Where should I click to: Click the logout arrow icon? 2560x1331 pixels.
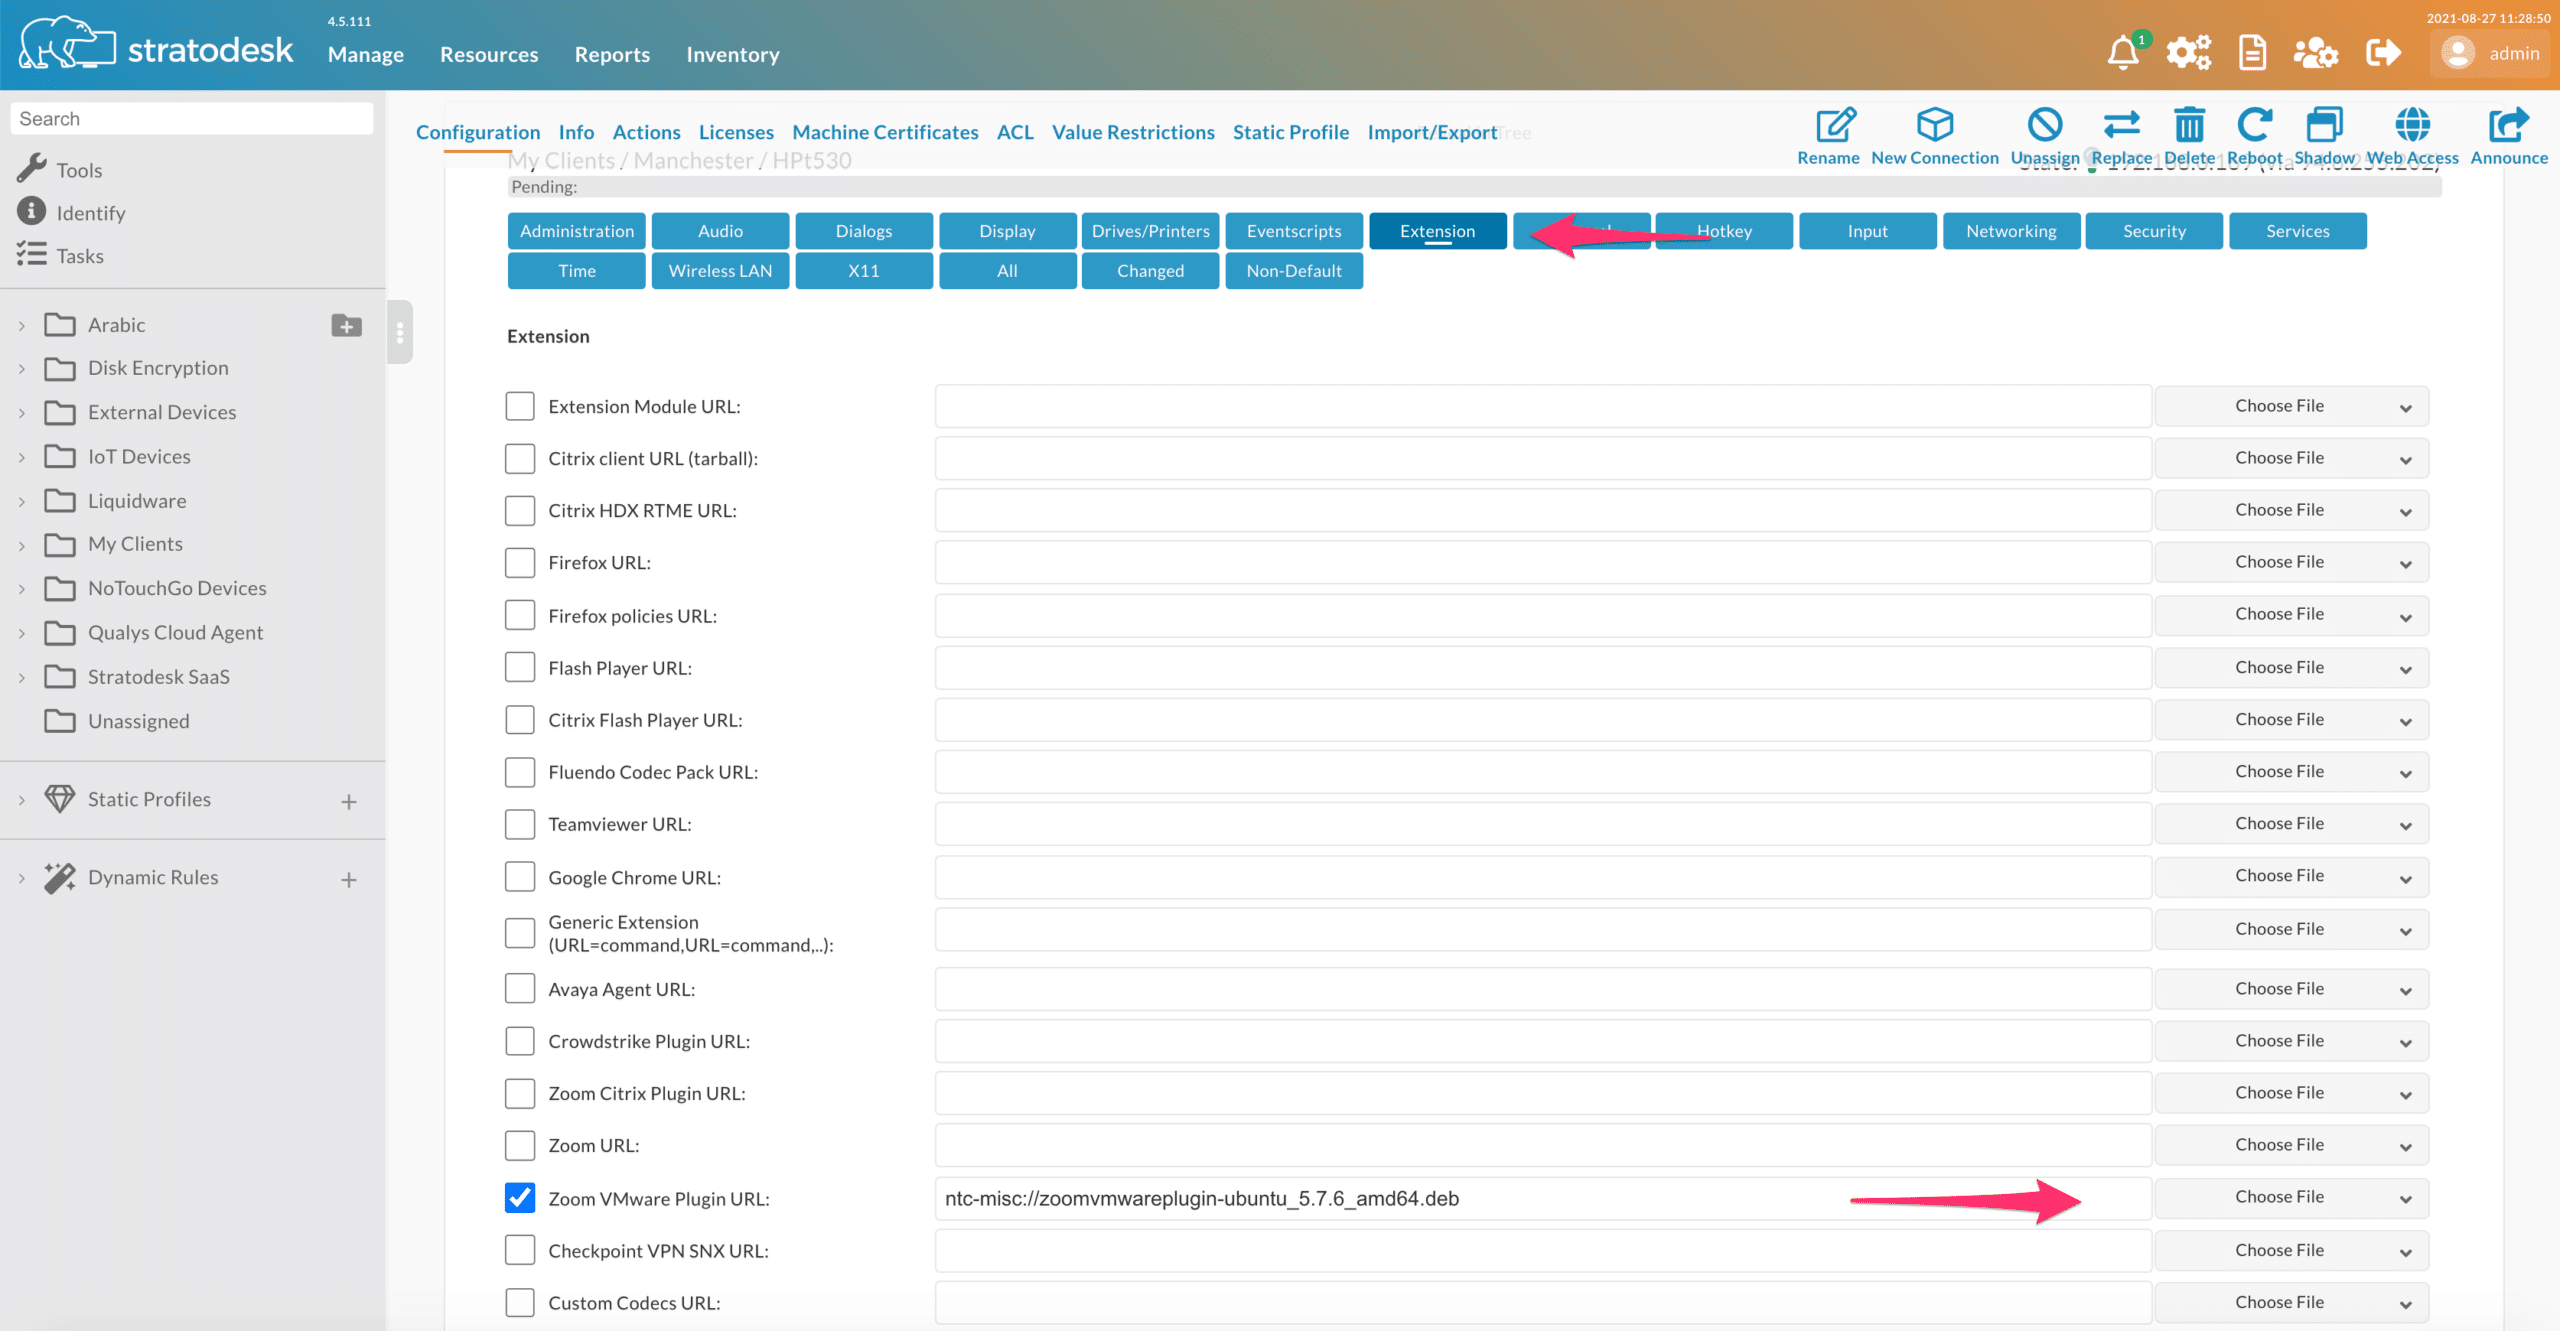(x=2383, y=52)
